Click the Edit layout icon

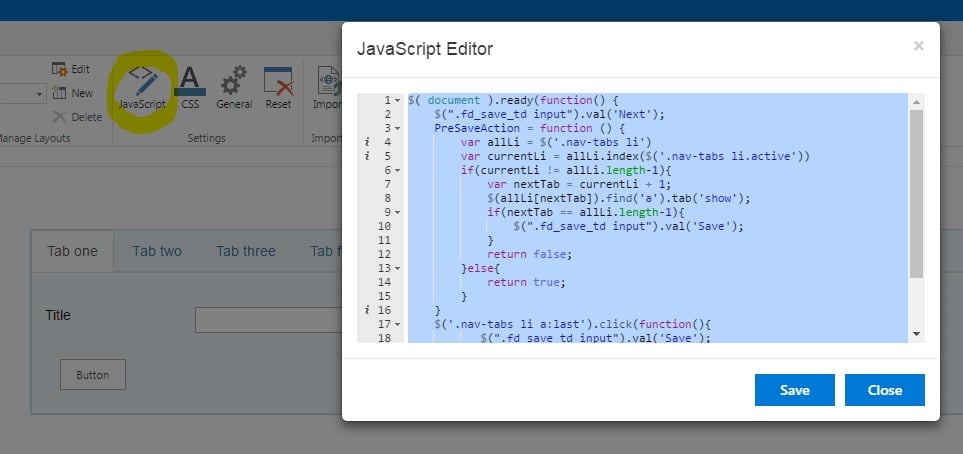pyautogui.click(x=71, y=69)
